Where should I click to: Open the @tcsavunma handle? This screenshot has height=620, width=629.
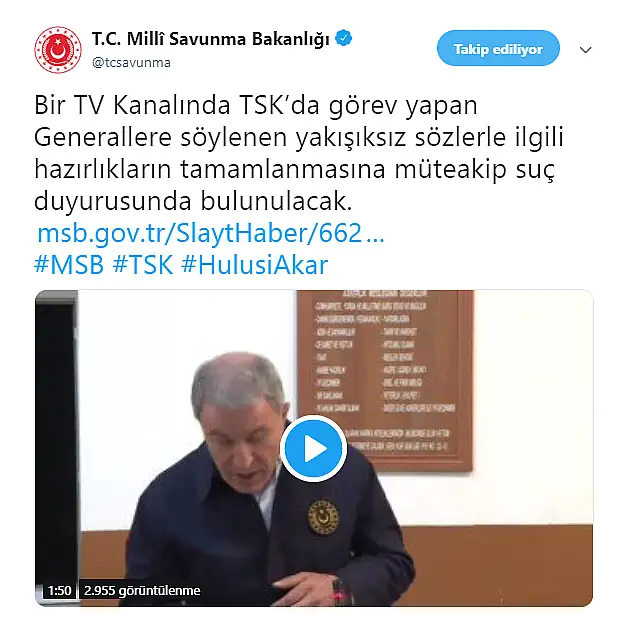pos(131,63)
